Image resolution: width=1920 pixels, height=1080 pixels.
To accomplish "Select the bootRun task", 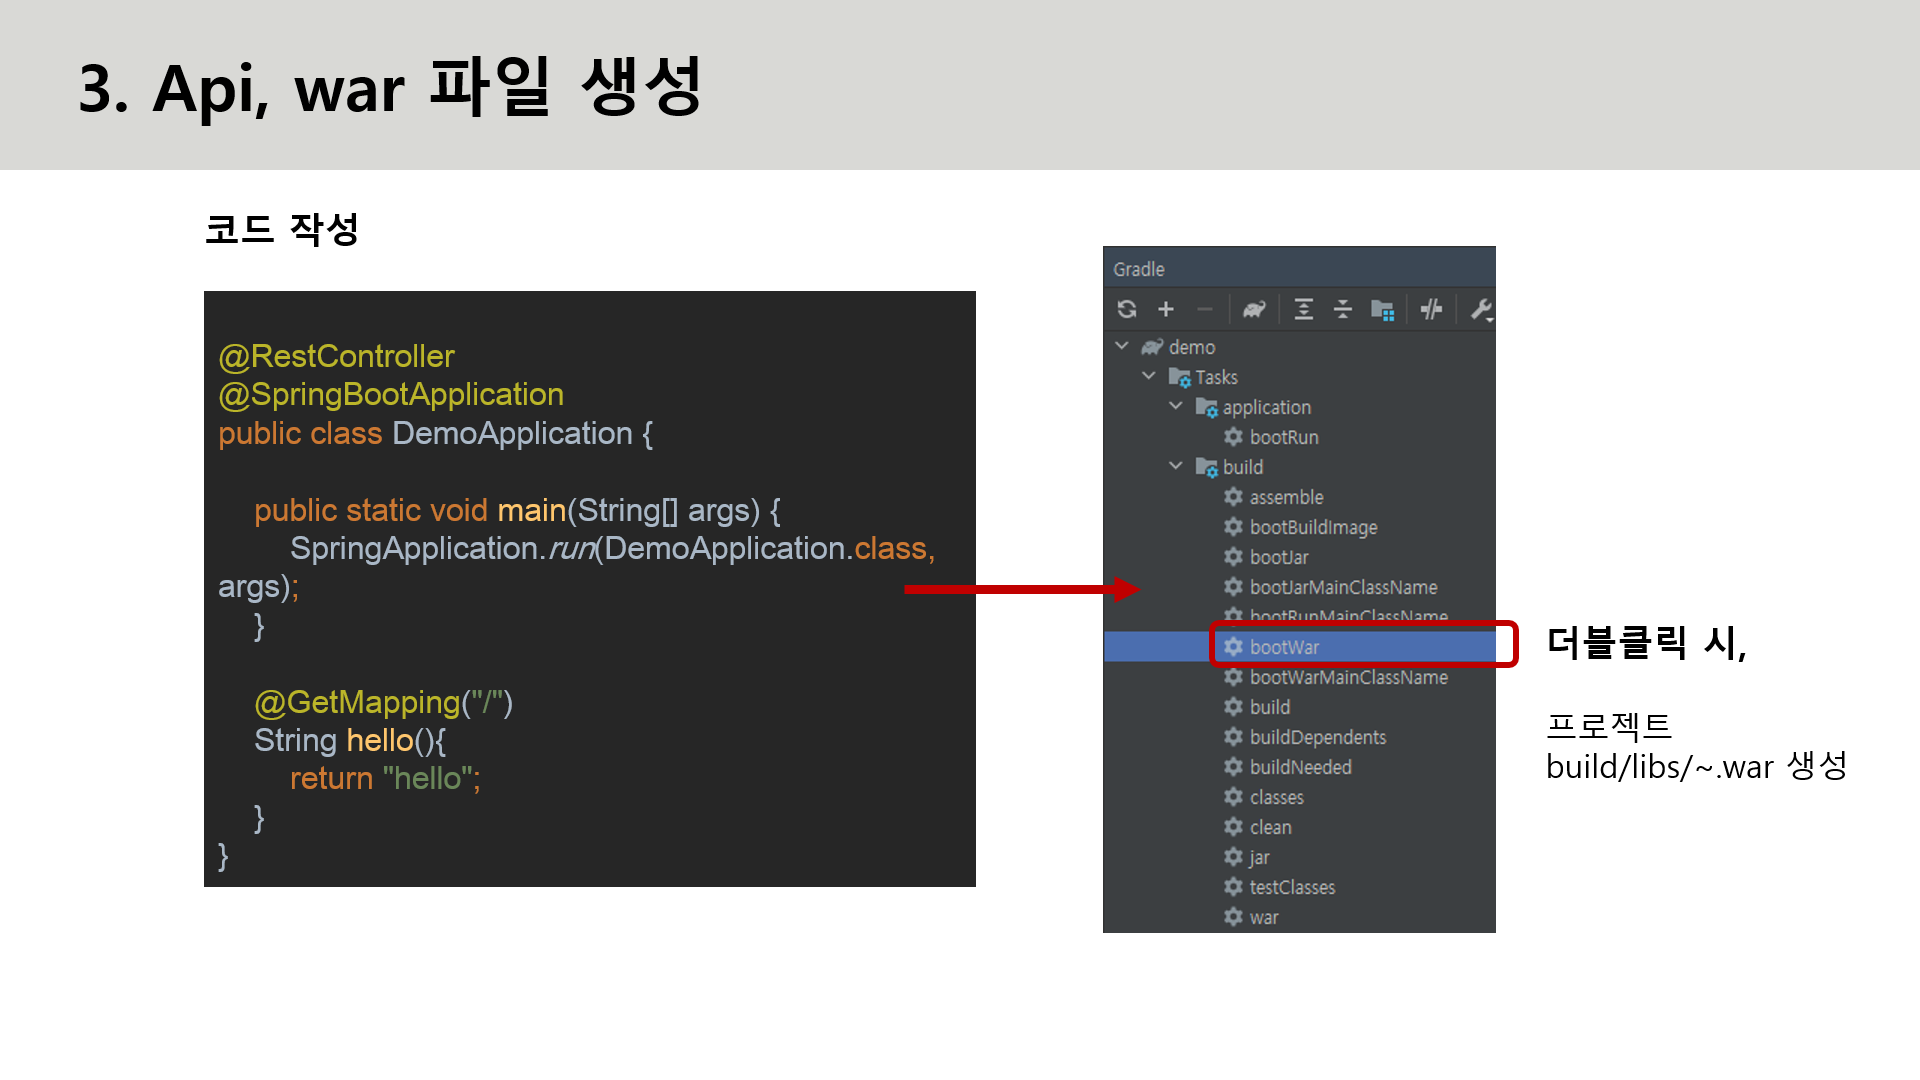I will pos(1283,437).
